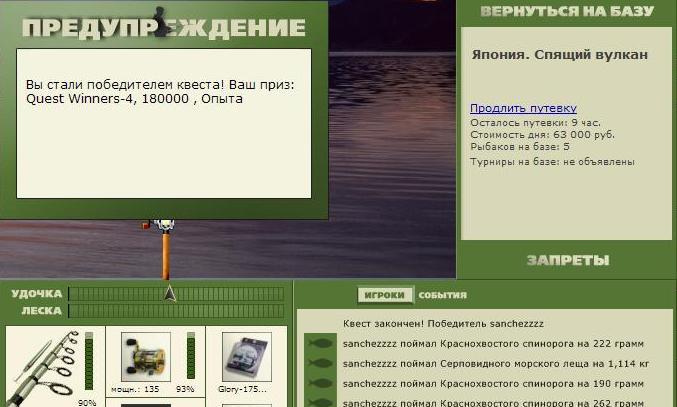Viewport: 677px width, 407px height.
Task: Click the Краснохвостого спинорога 262 грамм entry
Action: (x=494, y=403)
